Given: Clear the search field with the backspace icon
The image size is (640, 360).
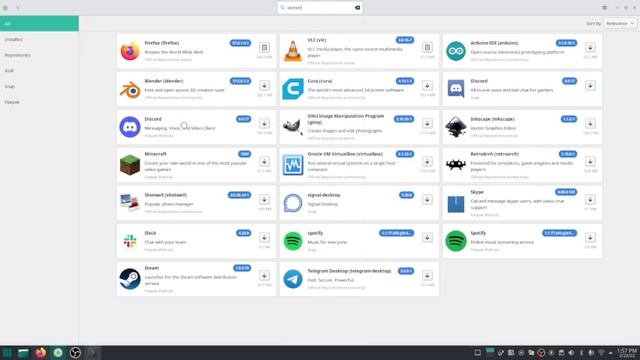Looking at the screenshot, I should (357, 7).
